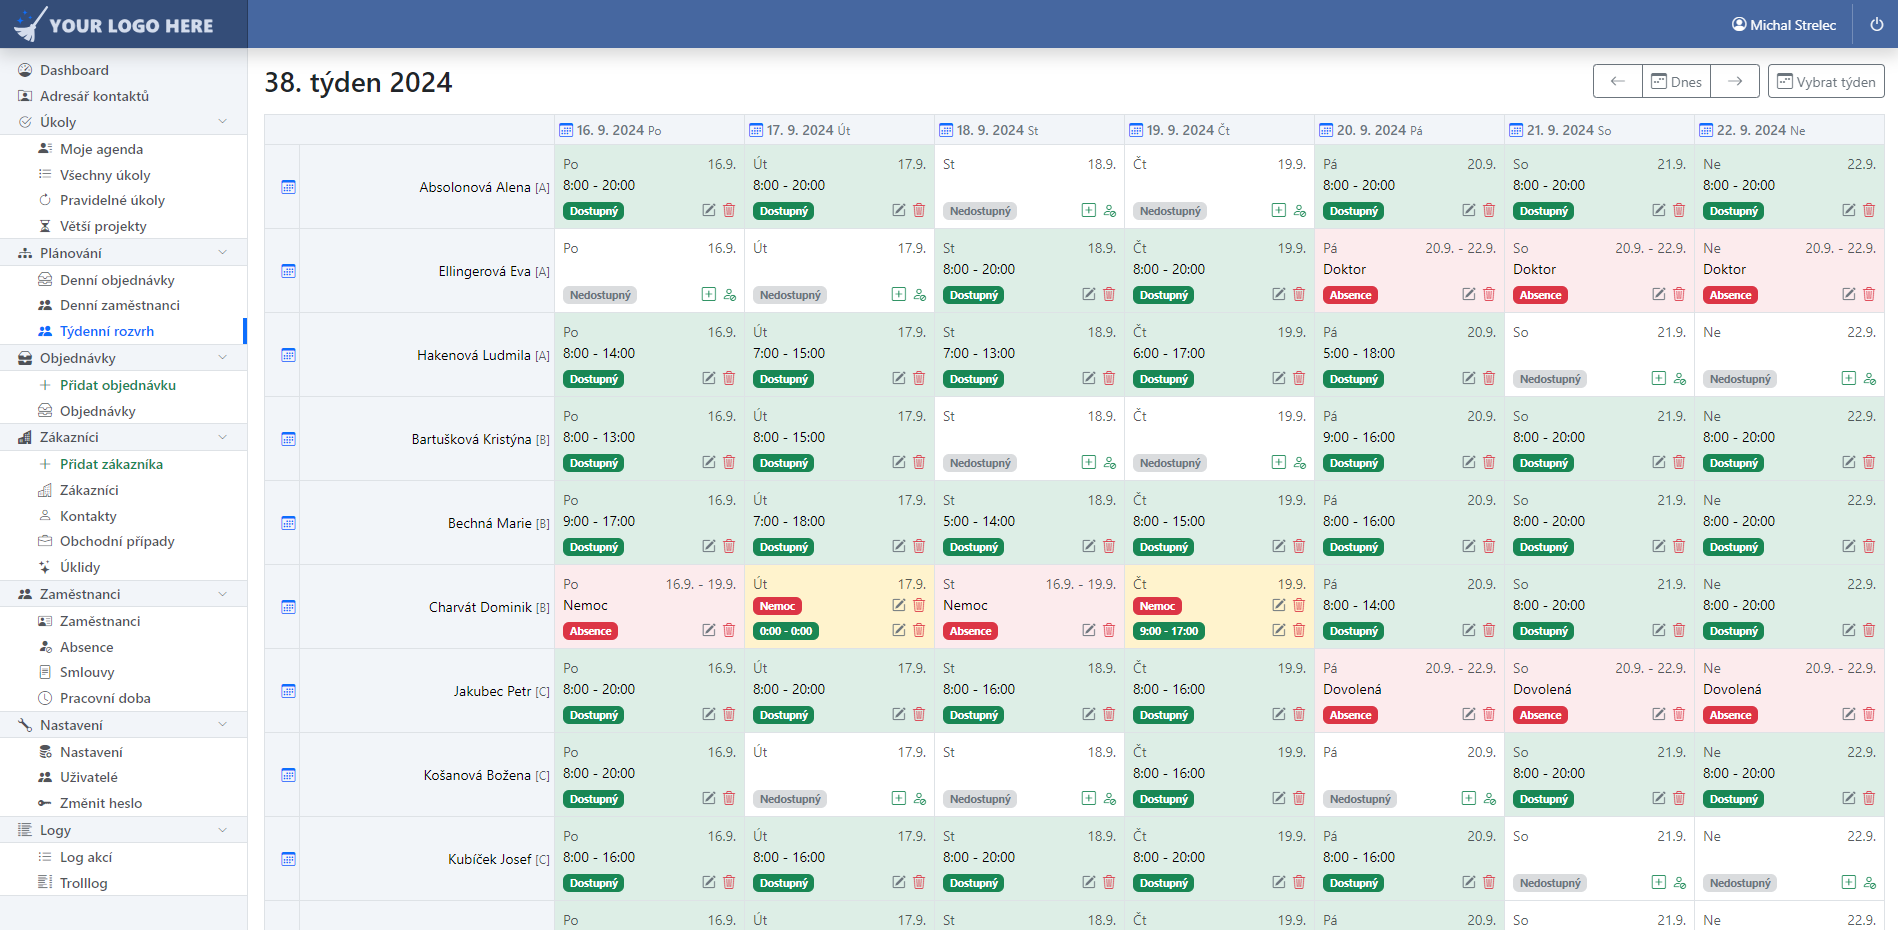
Task: Click calendar icon in 16. 9. 2024 header
Action: pyautogui.click(x=566, y=130)
